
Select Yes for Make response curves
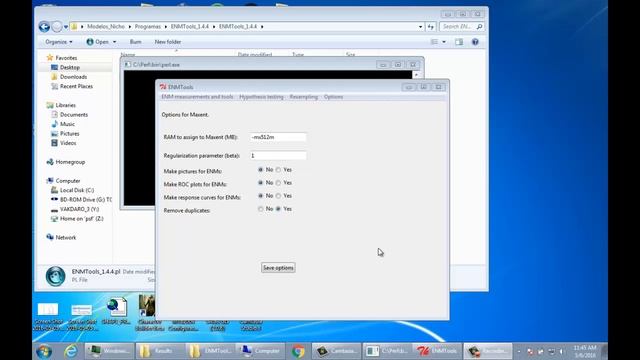(x=278, y=196)
